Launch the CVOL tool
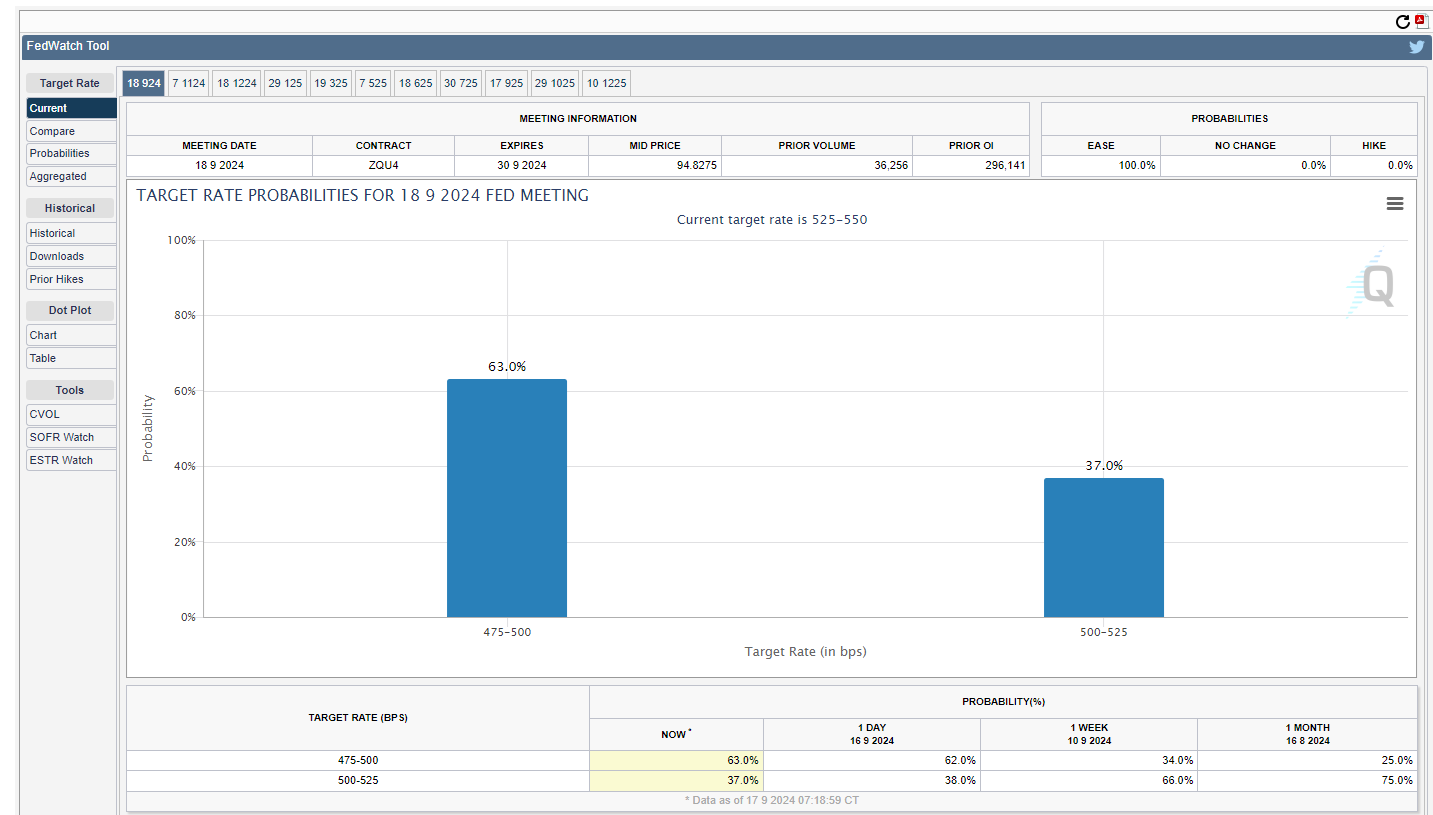1433x815 pixels. pos(71,414)
